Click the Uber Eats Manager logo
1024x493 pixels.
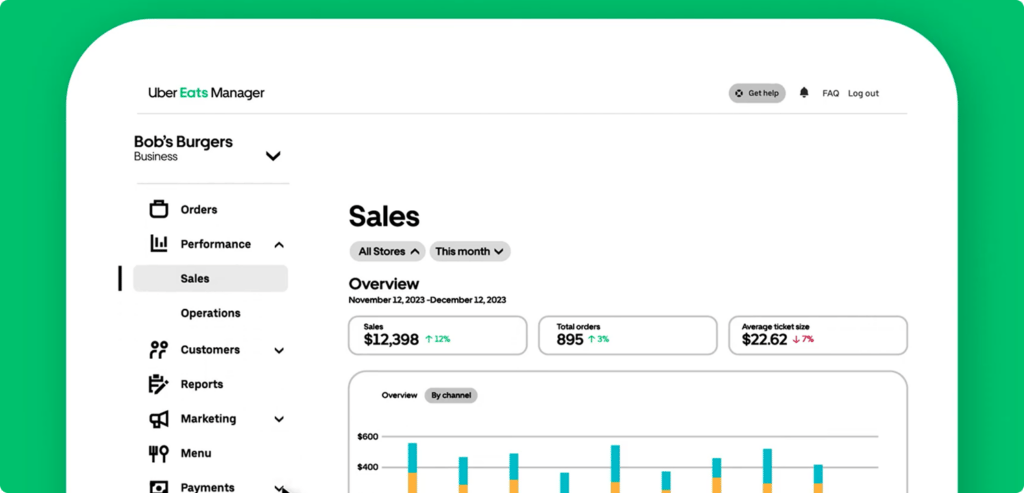[206, 93]
